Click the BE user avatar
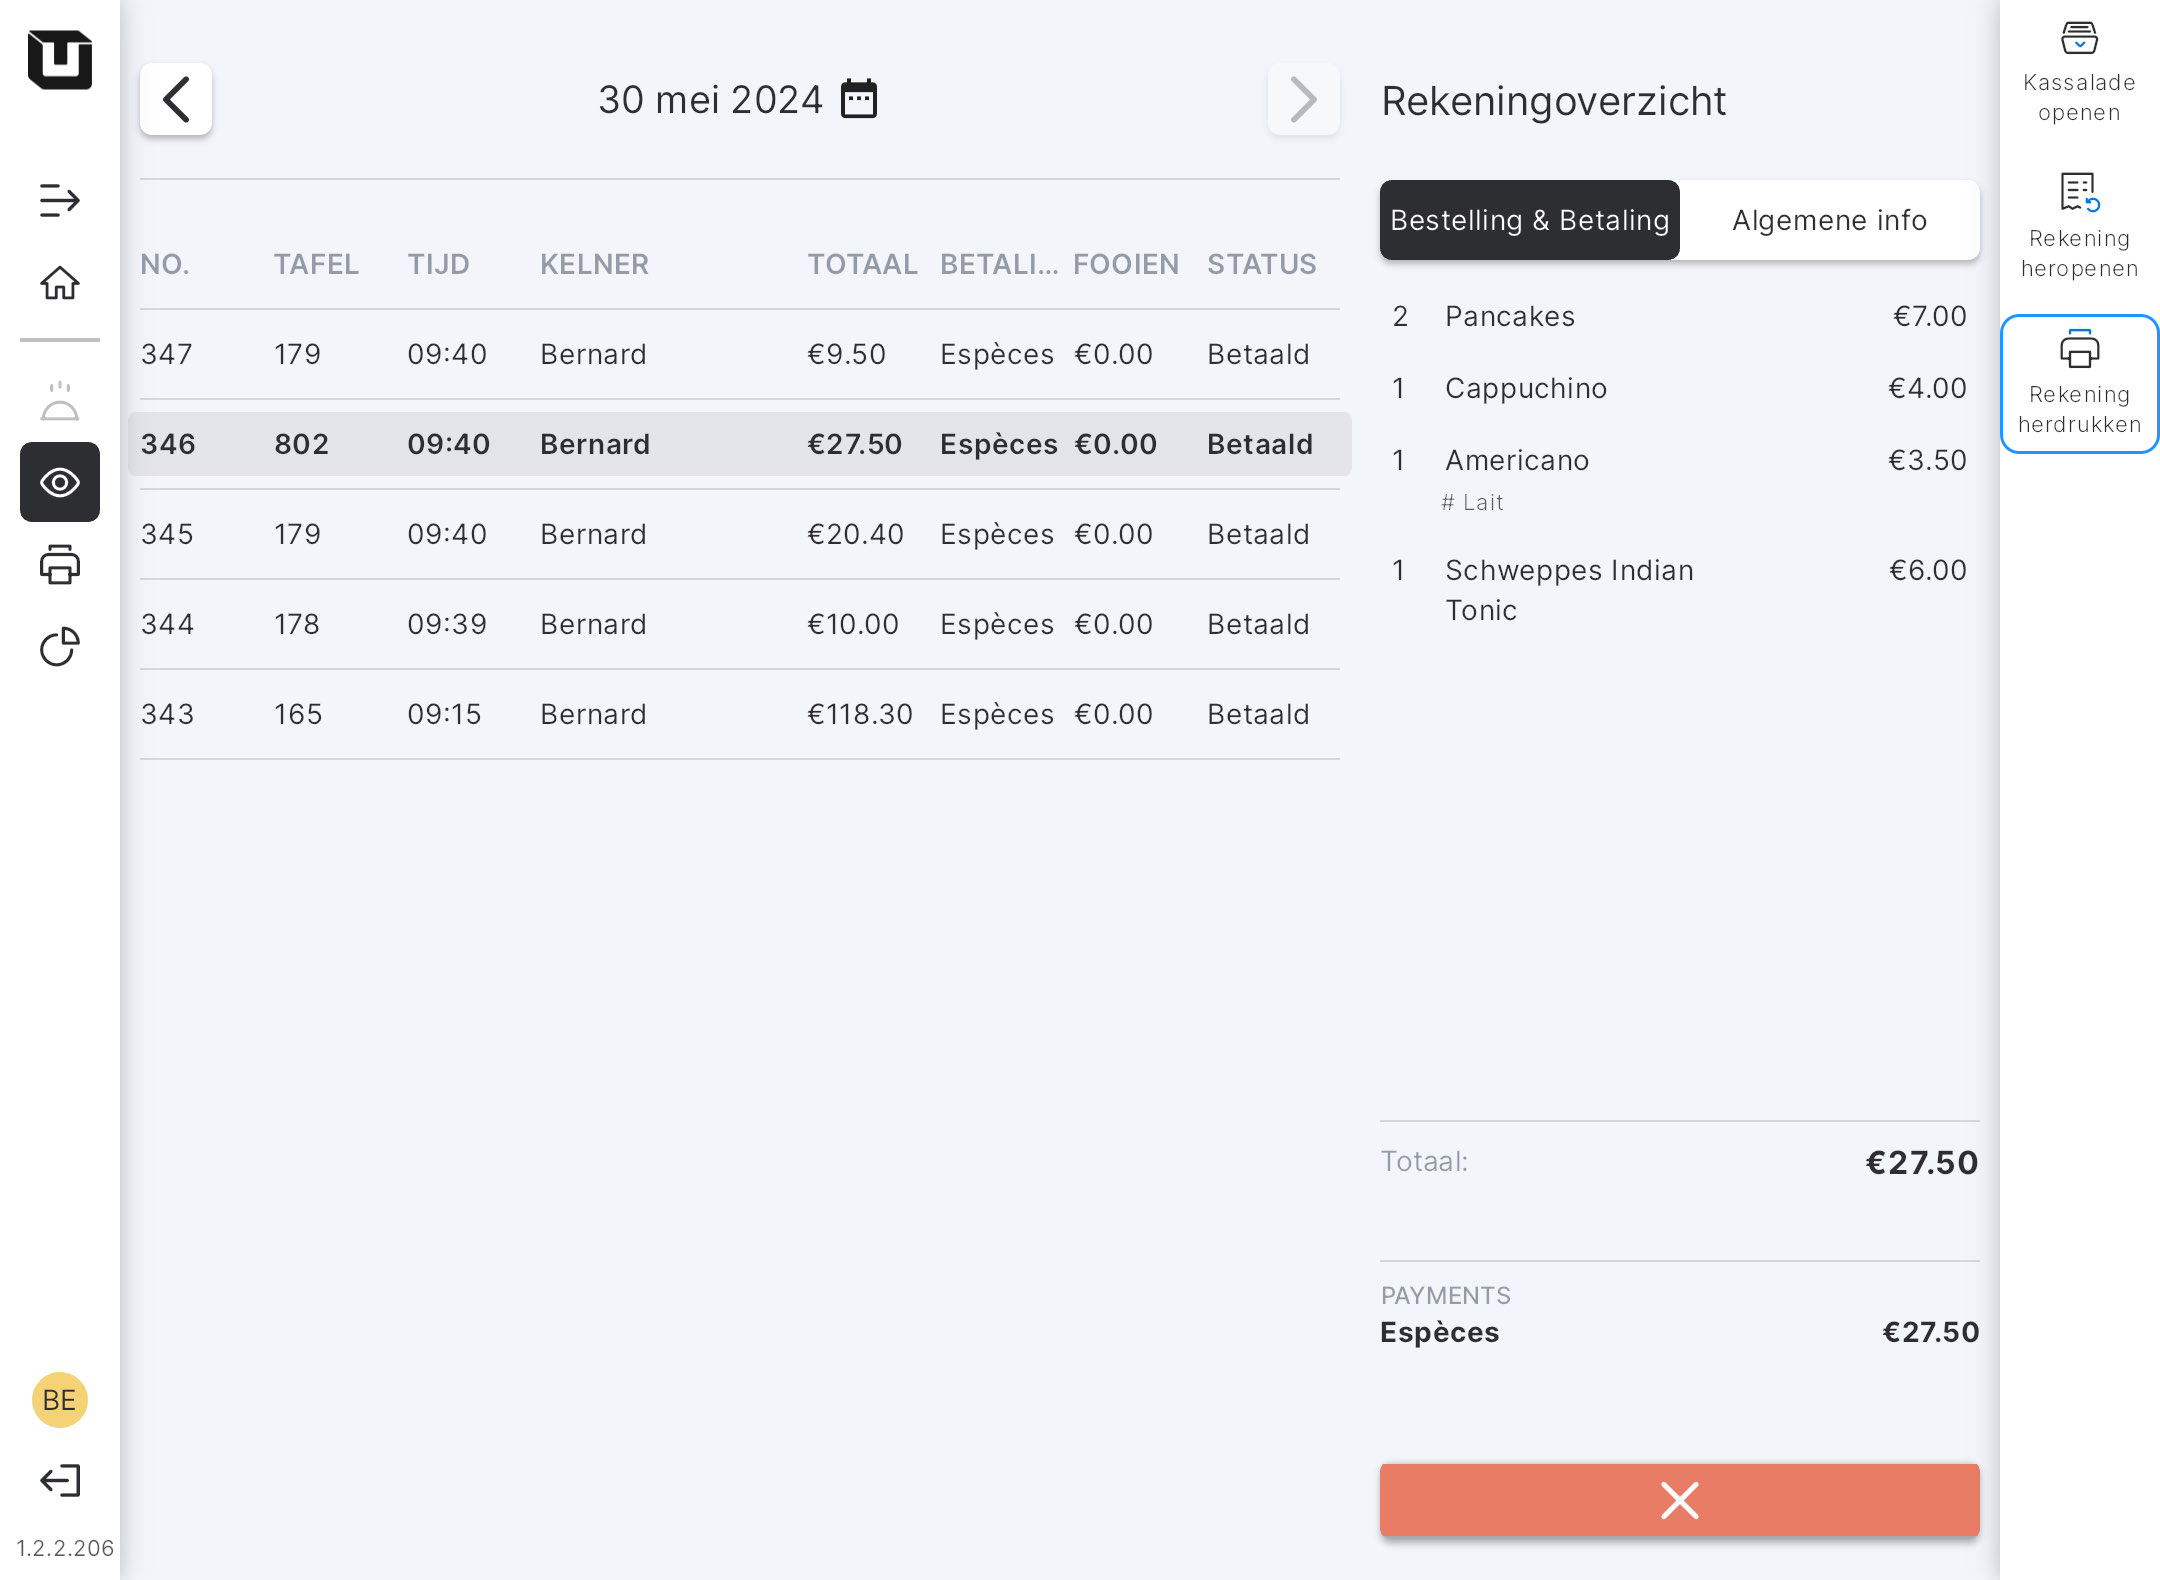The width and height of the screenshot is (2160, 1580). click(60, 1399)
